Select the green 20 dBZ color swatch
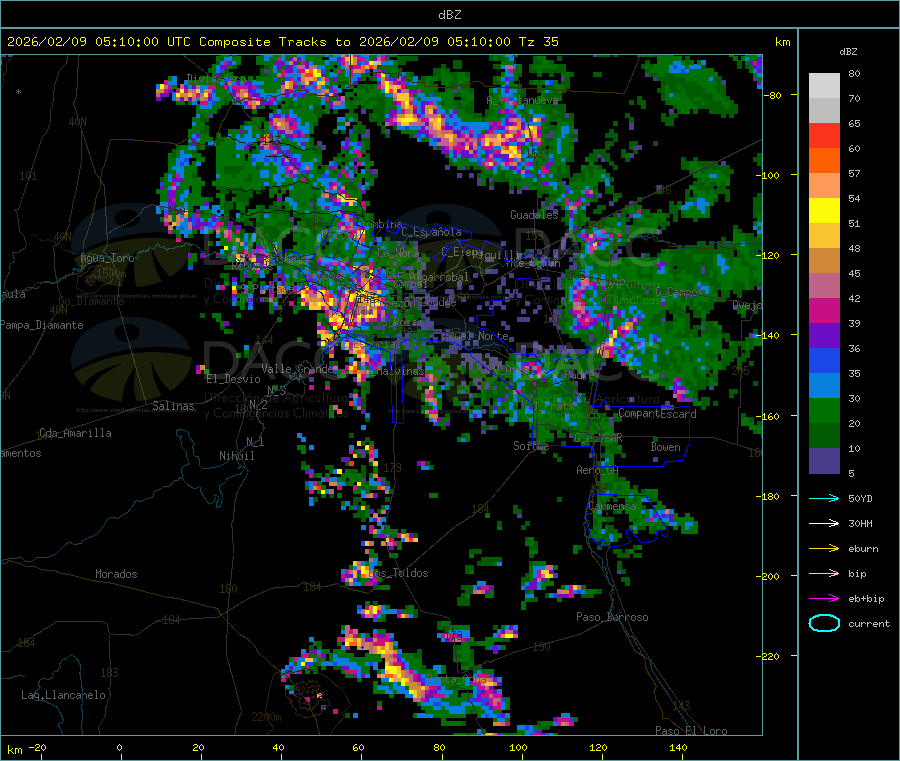 click(x=824, y=410)
